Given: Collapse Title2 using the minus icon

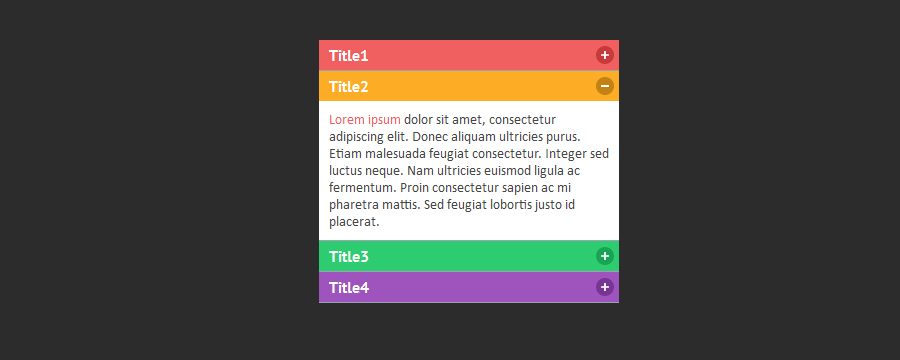Looking at the screenshot, I should tap(604, 86).
